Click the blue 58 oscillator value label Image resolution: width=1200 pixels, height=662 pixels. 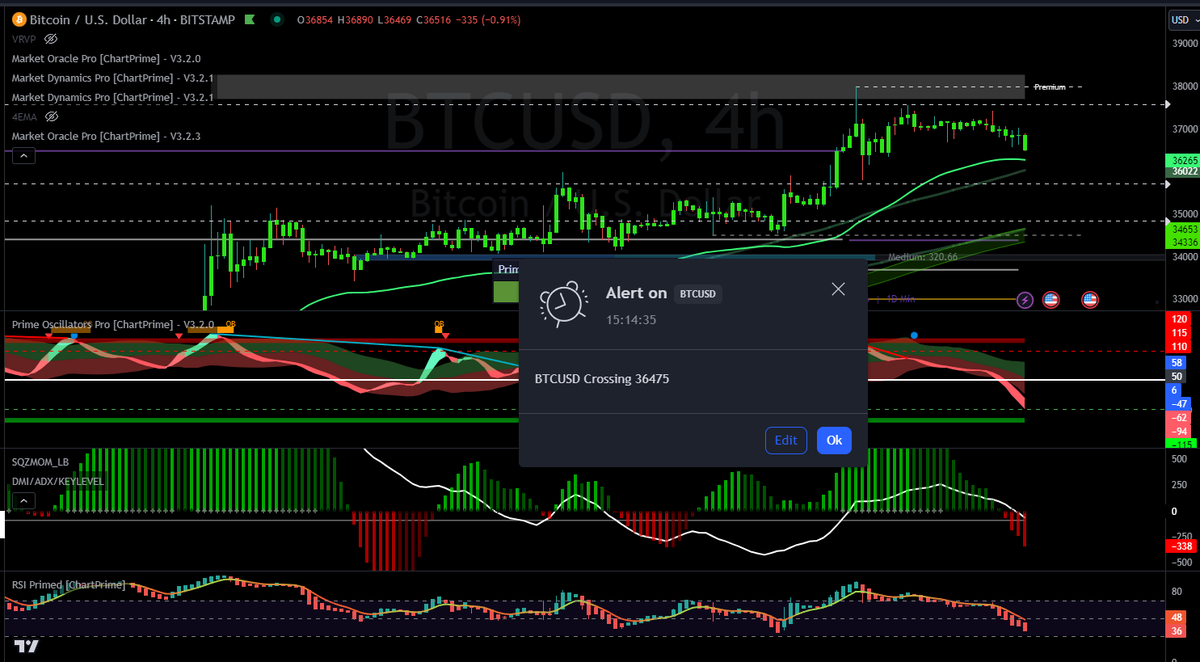point(1178,361)
